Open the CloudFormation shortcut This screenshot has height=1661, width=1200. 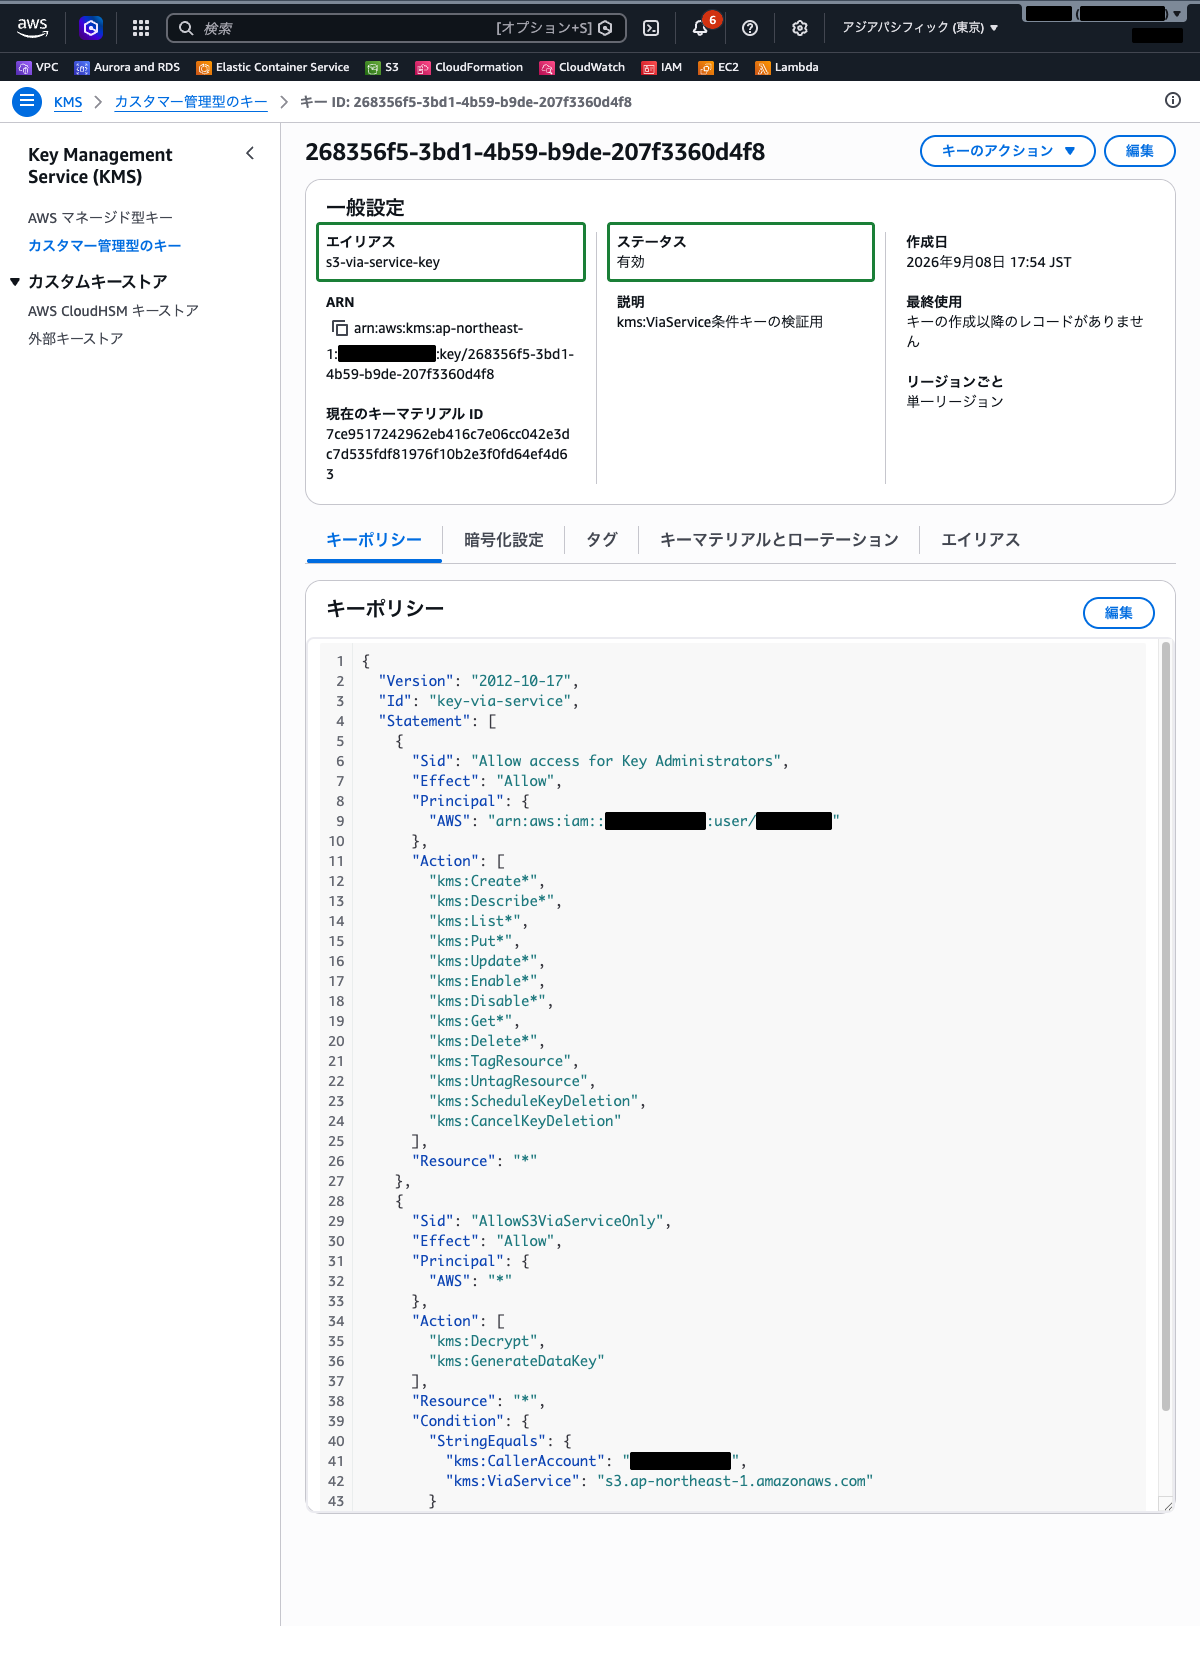click(469, 67)
